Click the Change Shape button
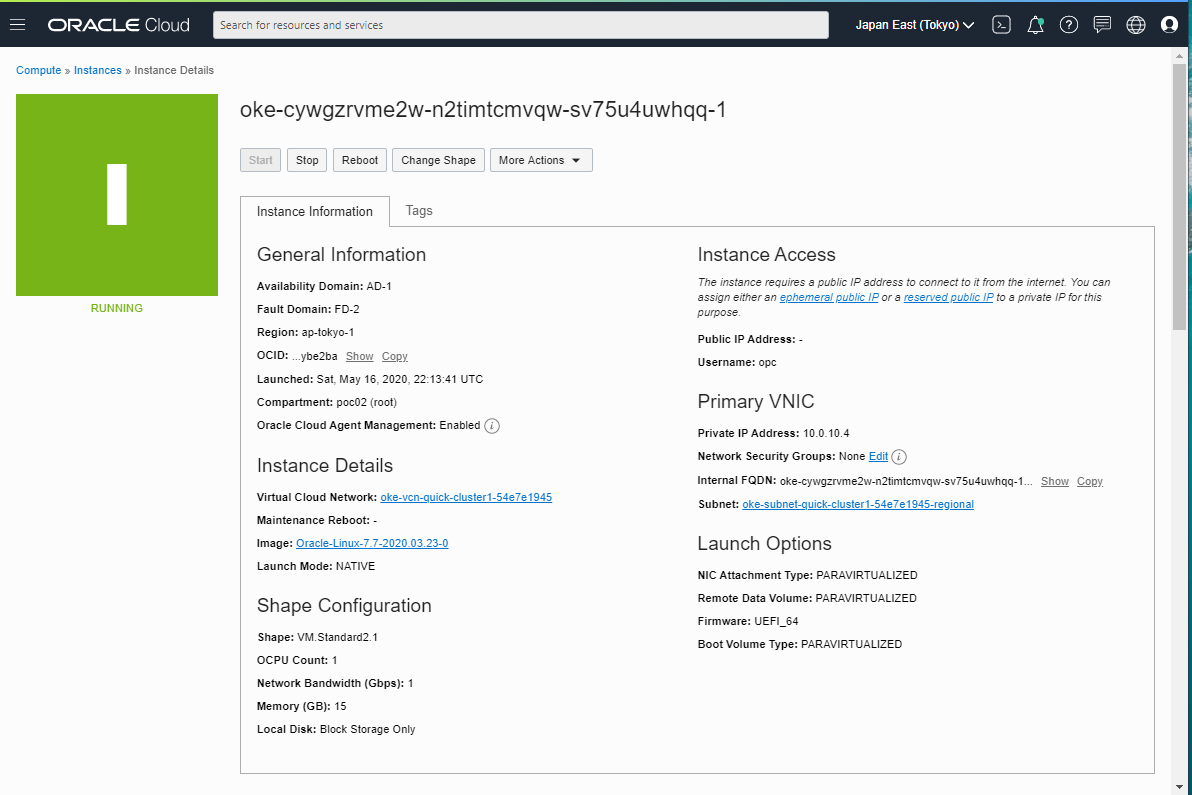Screen dimensions: 1192x795 point(439,160)
